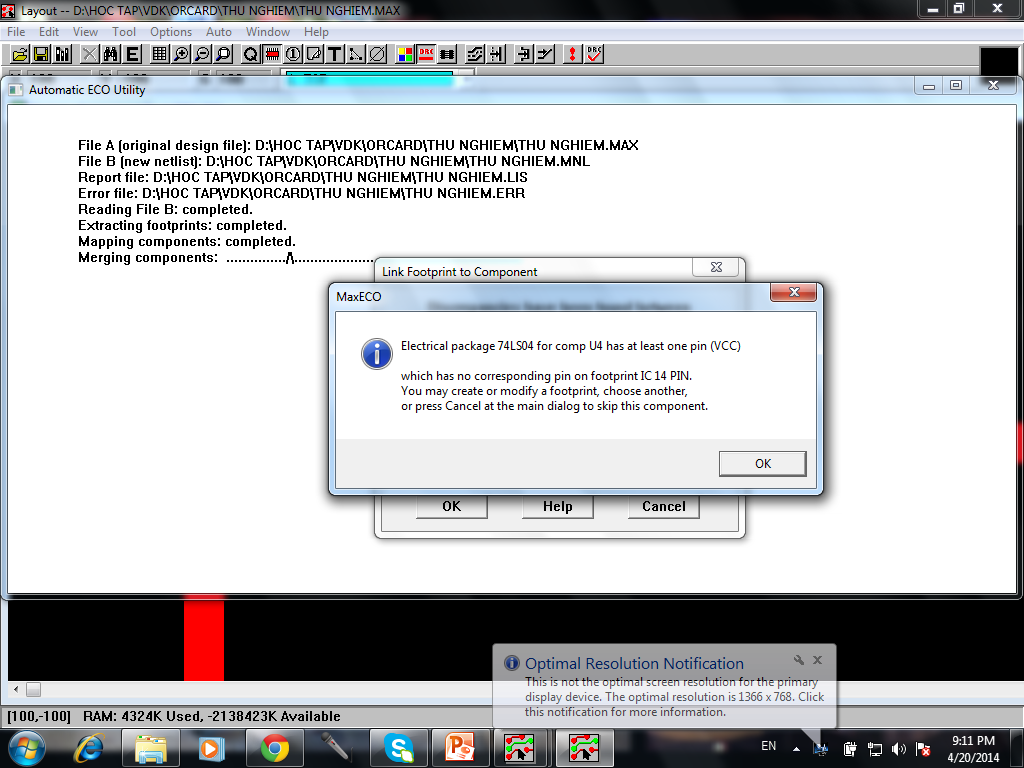Open the Auto menu
The image size is (1024, 768).
tap(219, 32)
